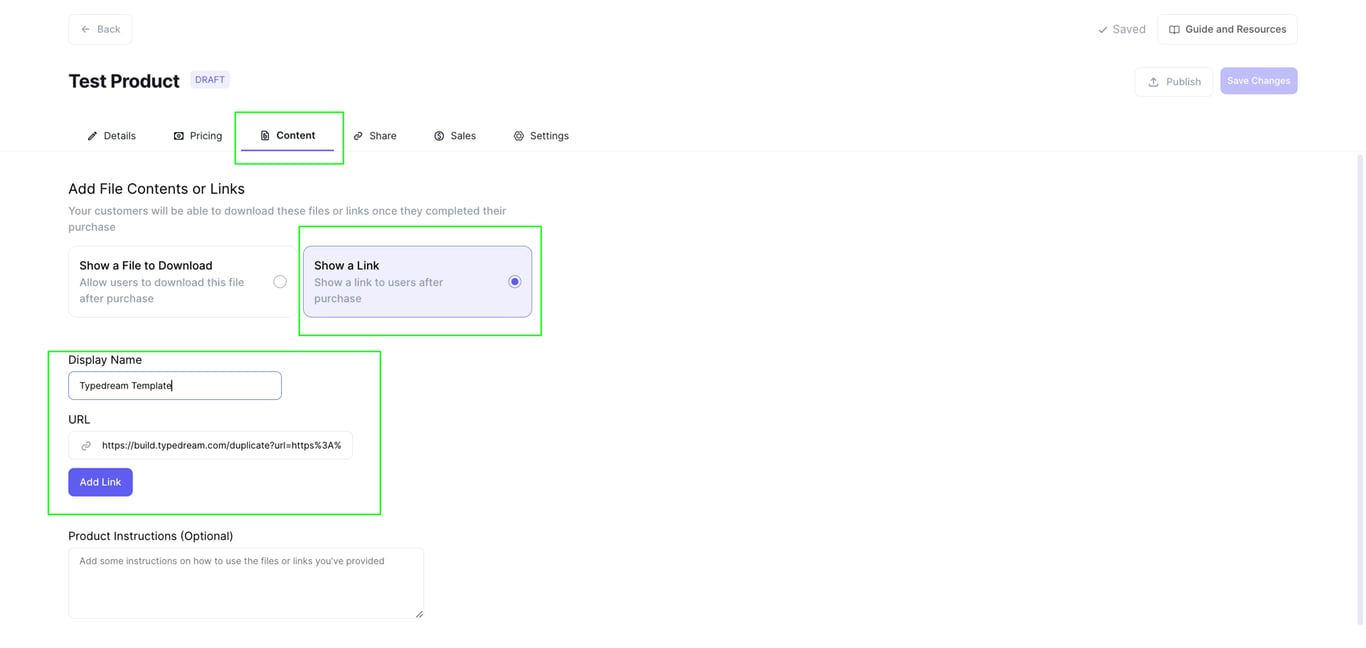Image resolution: width=1366 pixels, height=648 pixels.
Task: Open the Details tab
Action: [111, 136]
